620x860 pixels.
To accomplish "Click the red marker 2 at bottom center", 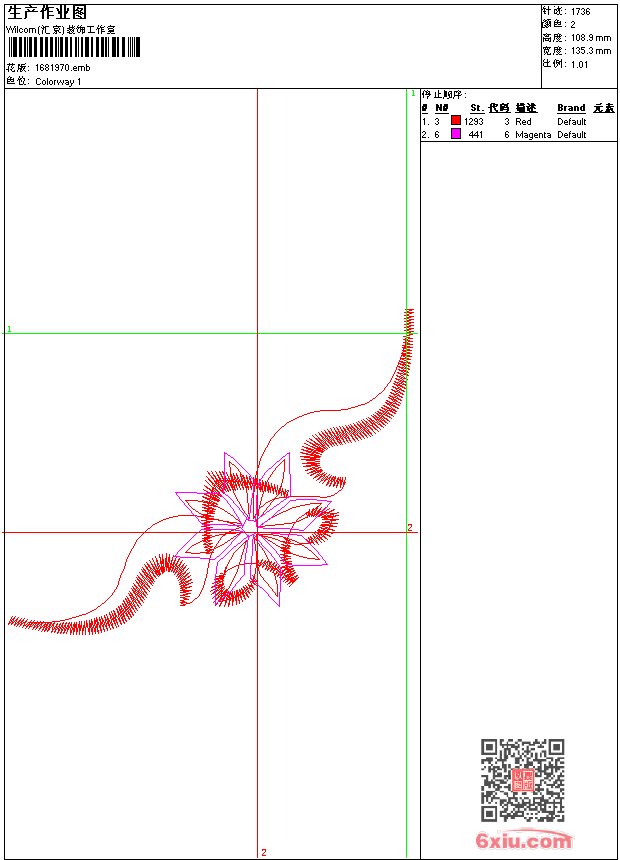I will pos(264,852).
